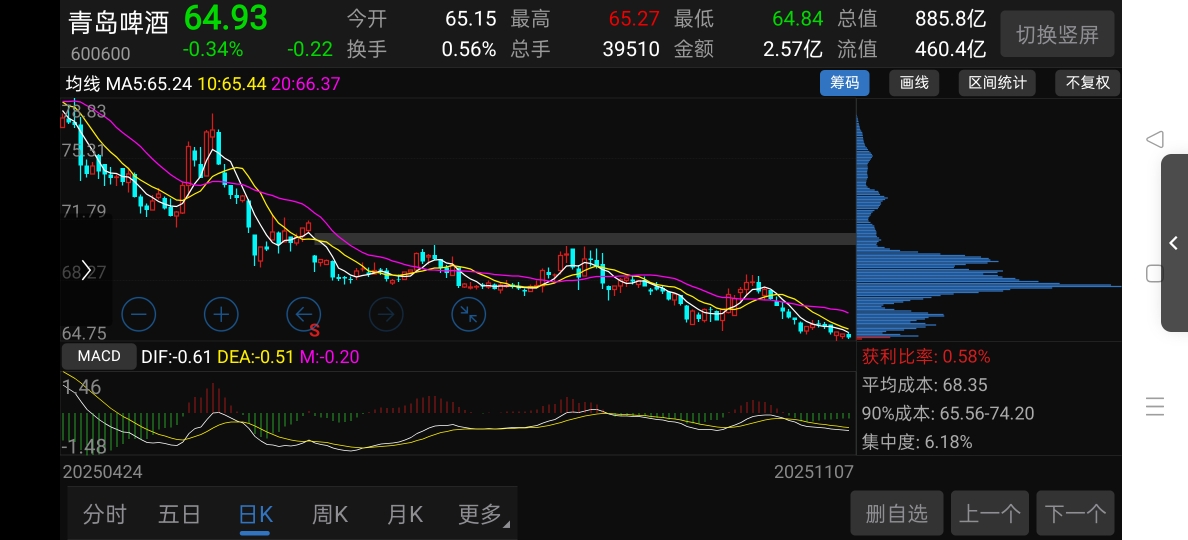Remove stock with 删自选 button

coord(897,514)
